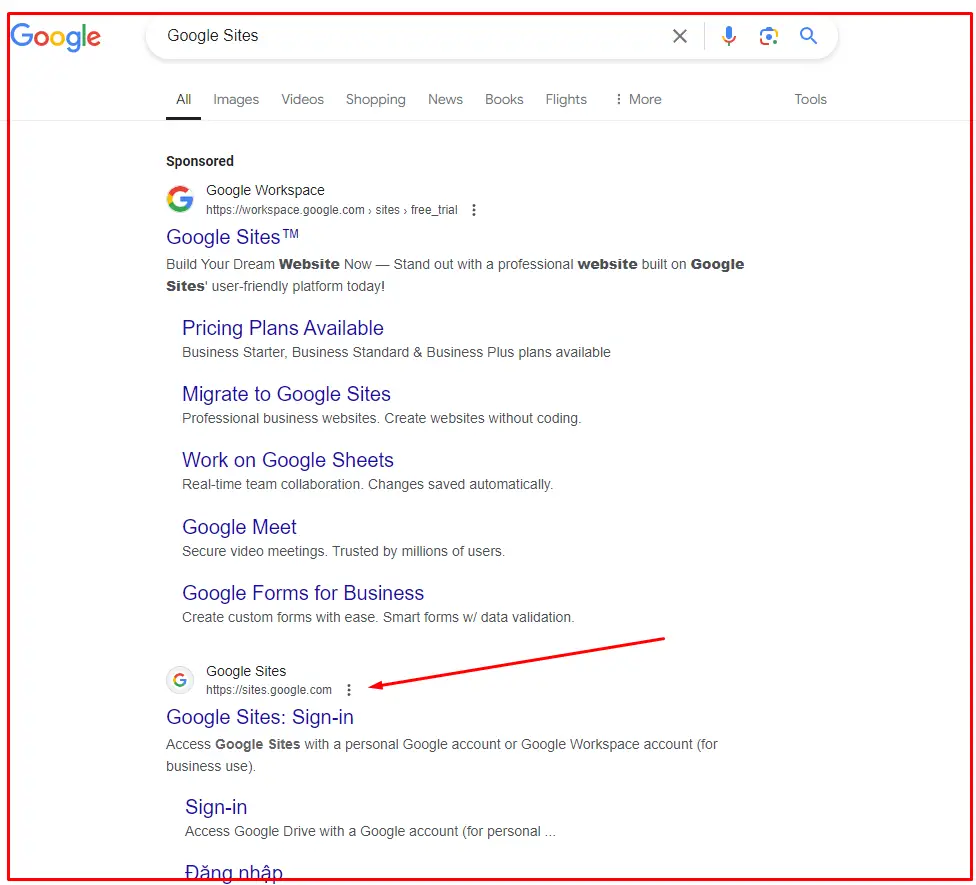Screen dimensions: 976x885
Task: Click the workspace.google.com sites free_trial URL
Action: pyautogui.click(x=332, y=210)
